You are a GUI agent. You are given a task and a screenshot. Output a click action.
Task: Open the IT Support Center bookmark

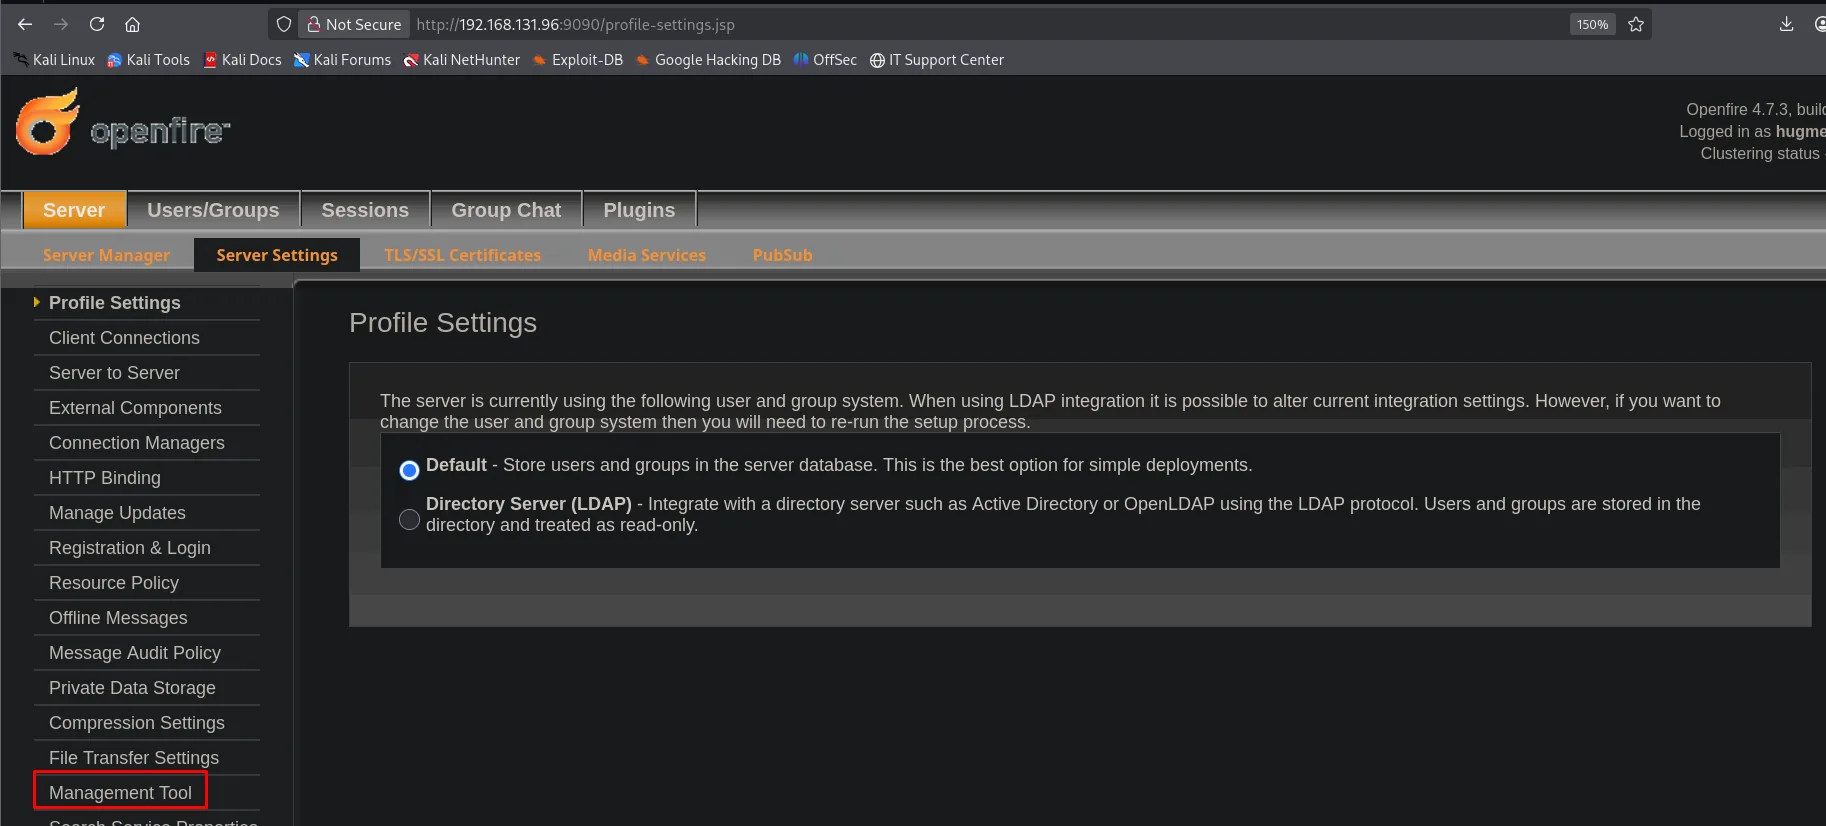937,60
